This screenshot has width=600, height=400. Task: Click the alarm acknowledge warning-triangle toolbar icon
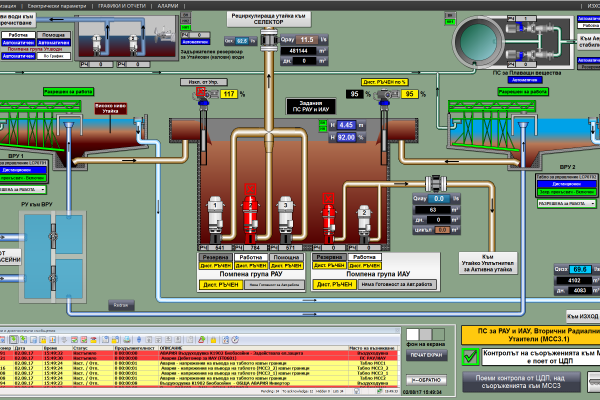pyautogui.click(x=202, y=340)
